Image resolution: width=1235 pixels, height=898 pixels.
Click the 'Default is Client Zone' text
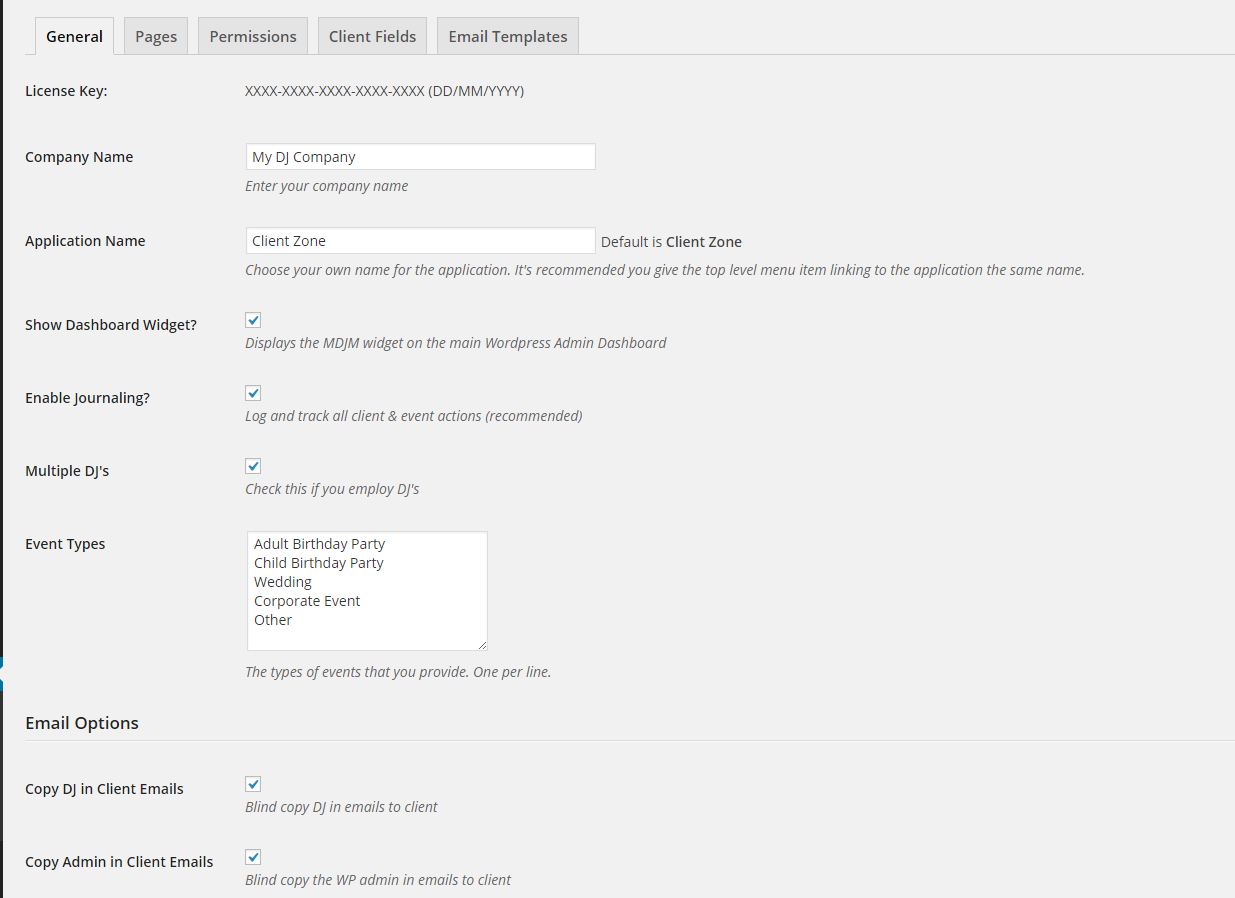pos(671,242)
